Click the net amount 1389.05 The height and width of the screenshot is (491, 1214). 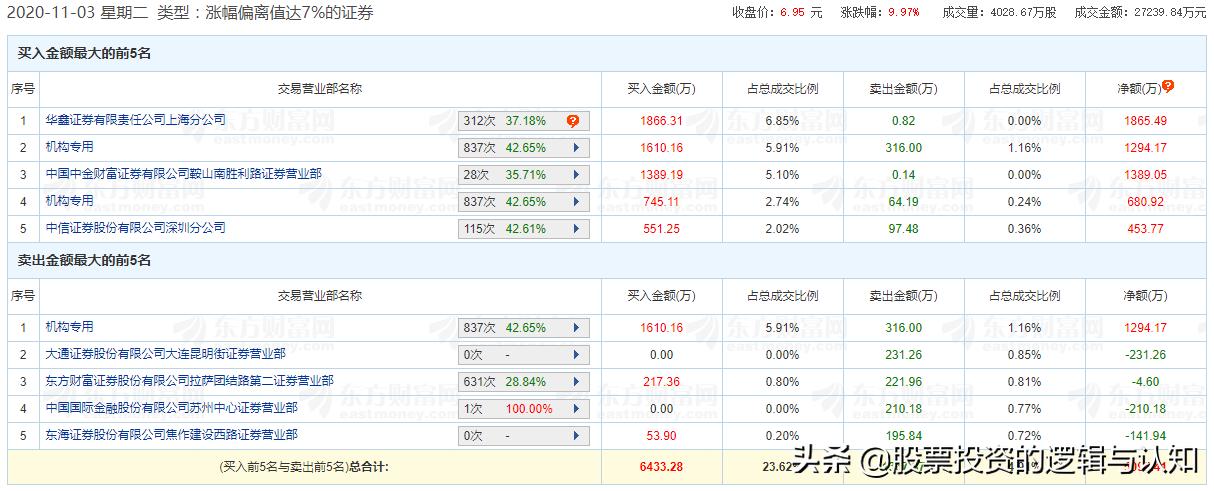click(x=1145, y=175)
